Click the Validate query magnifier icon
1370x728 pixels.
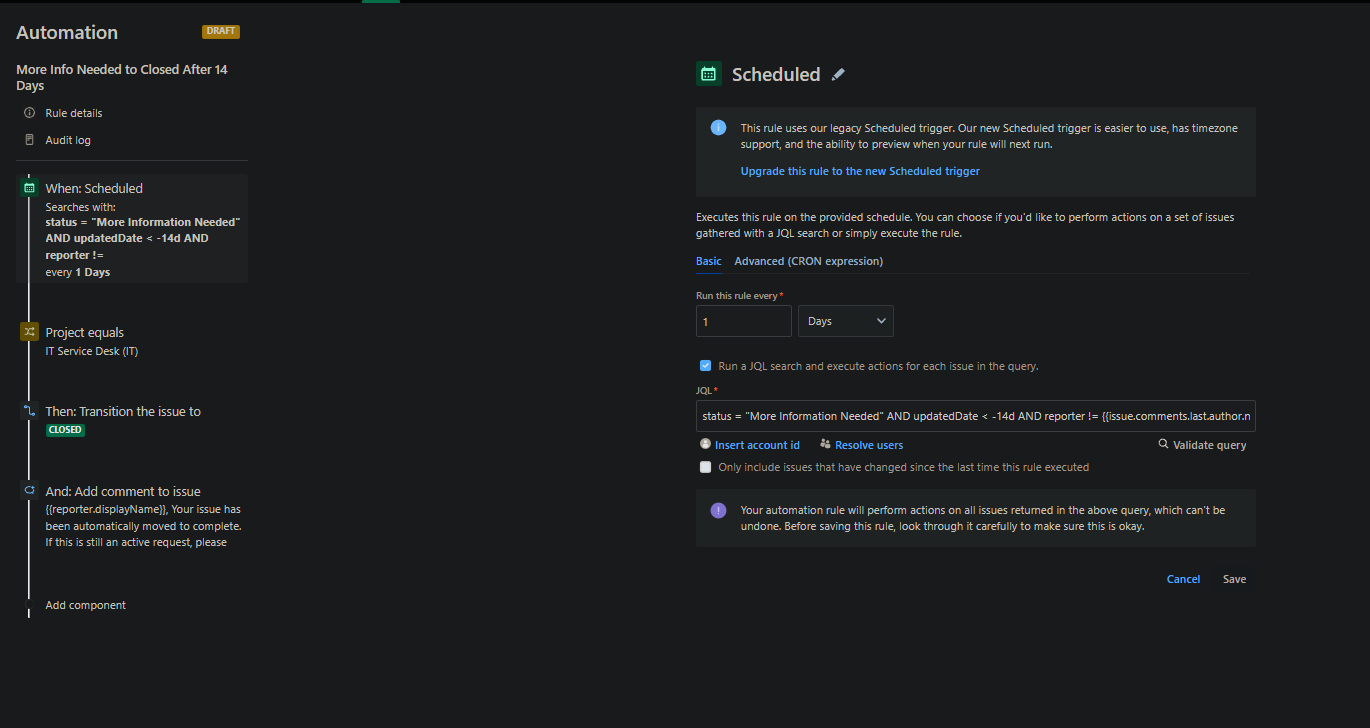pyautogui.click(x=1163, y=444)
